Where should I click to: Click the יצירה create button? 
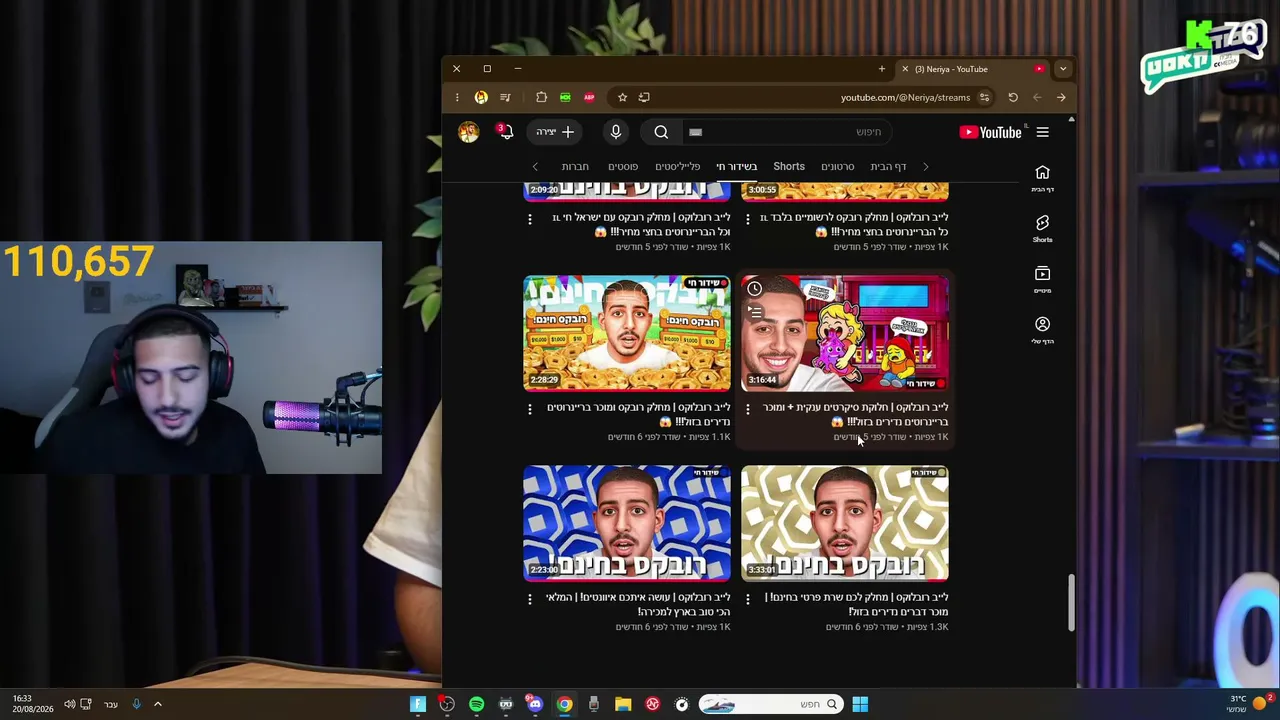coord(554,132)
